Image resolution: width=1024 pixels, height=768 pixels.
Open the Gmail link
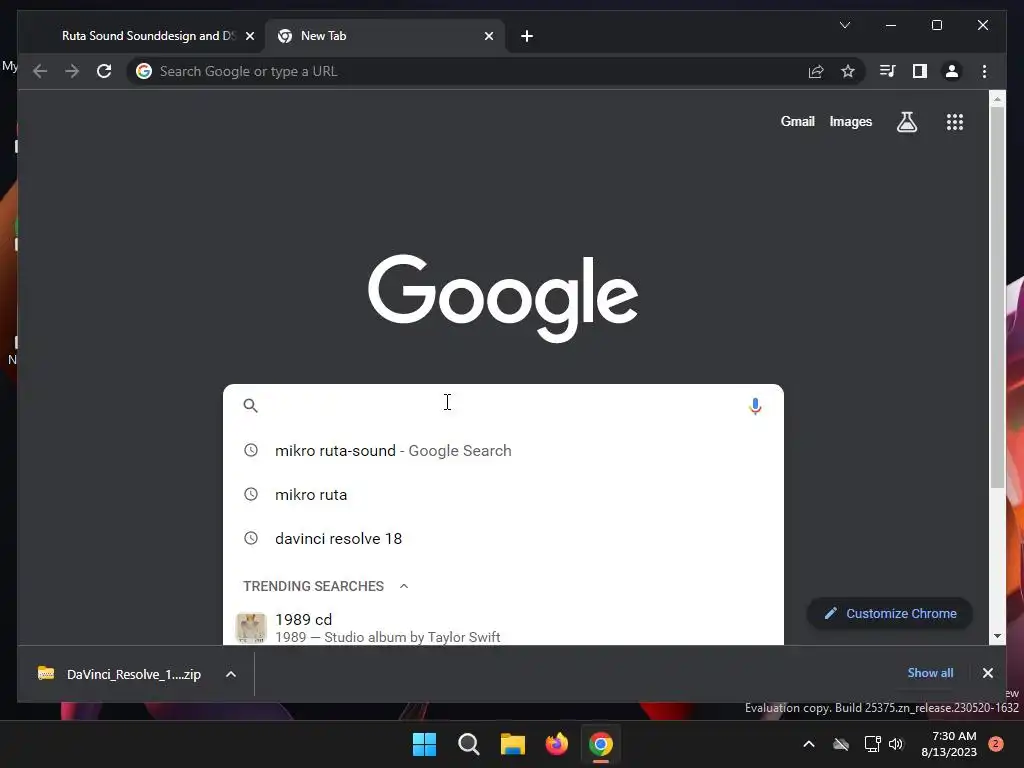pos(797,121)
